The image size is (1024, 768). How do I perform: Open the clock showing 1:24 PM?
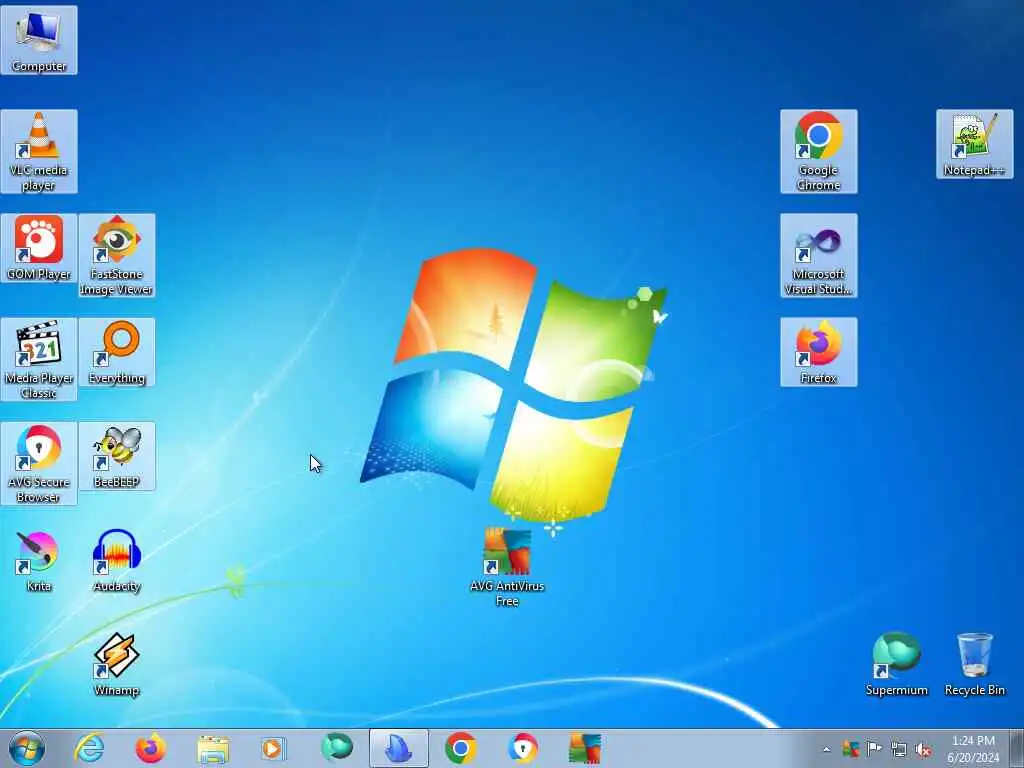[x=973, y=748]
